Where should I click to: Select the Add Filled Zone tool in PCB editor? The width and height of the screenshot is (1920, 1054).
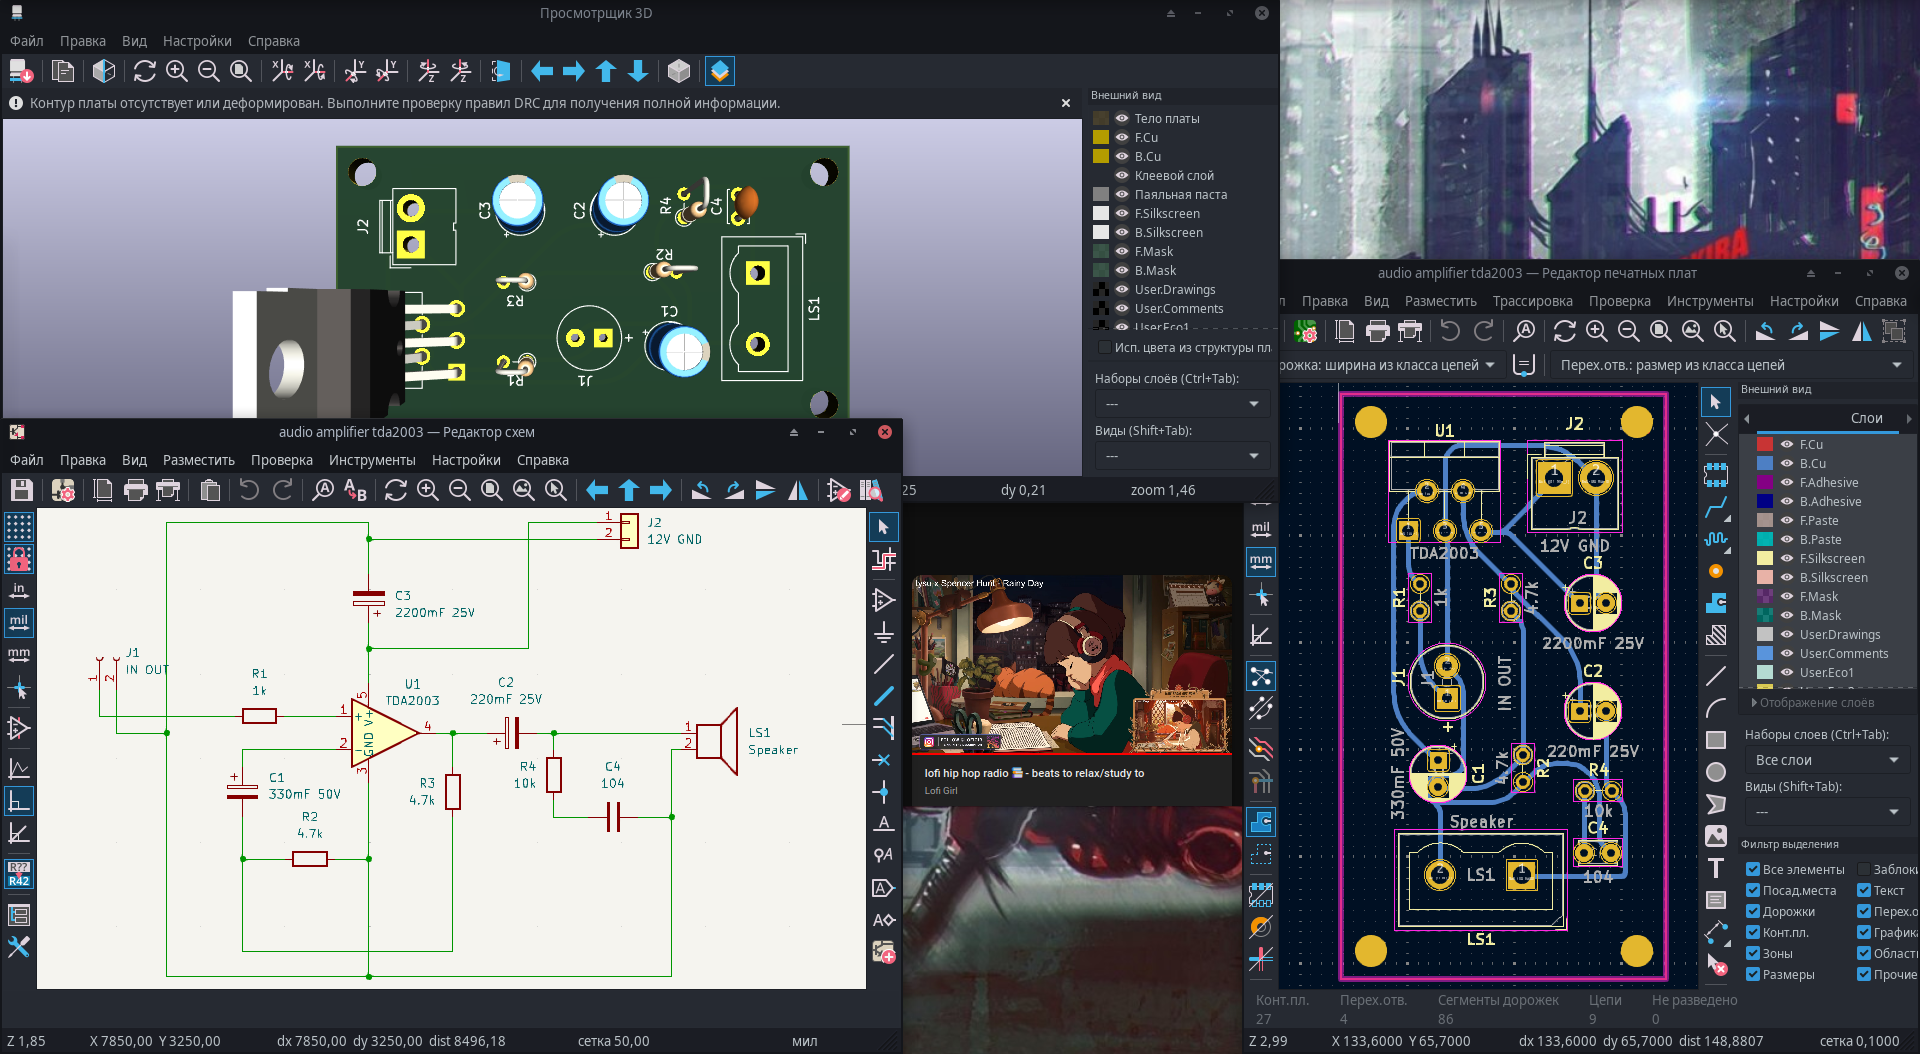click(x=1716, y=603)
